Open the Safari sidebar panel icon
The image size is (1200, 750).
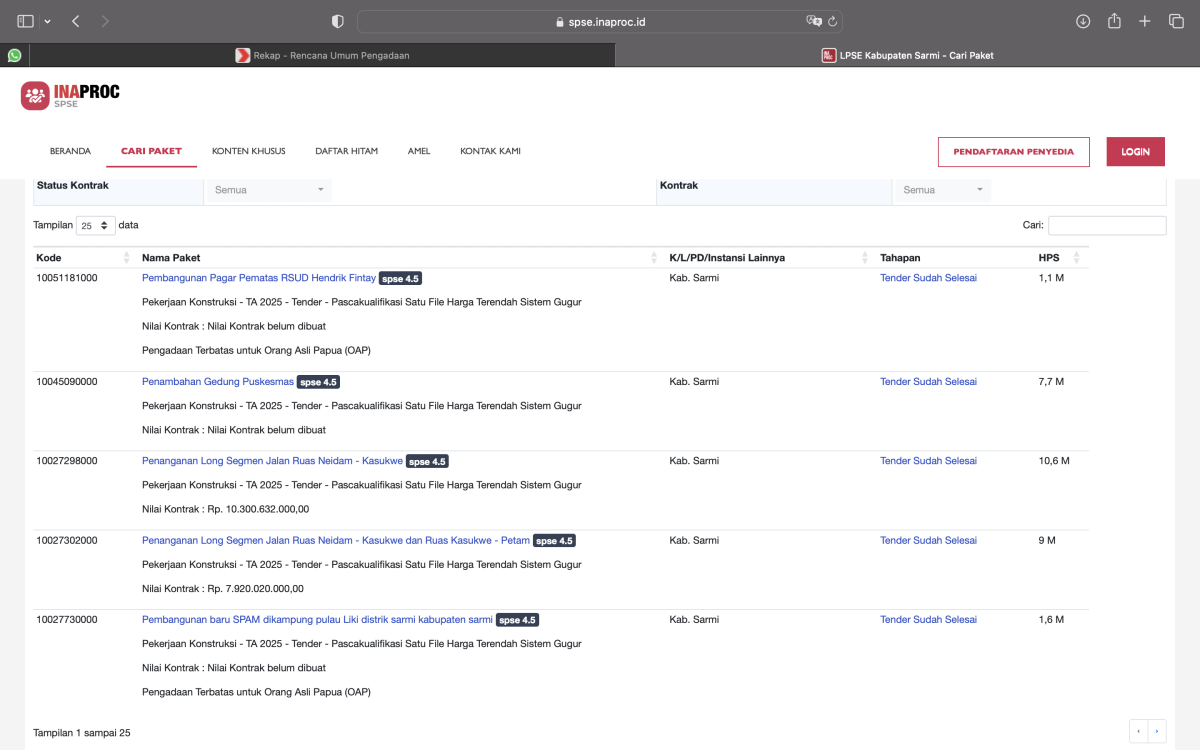point(26,21)
